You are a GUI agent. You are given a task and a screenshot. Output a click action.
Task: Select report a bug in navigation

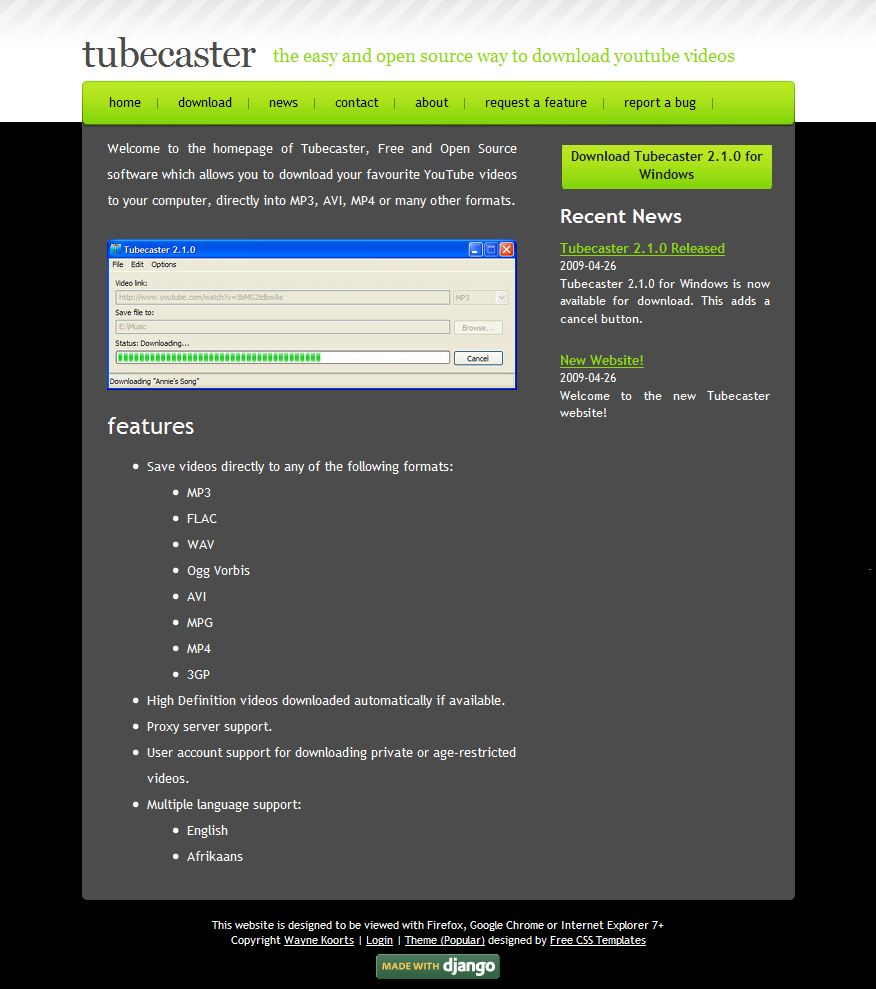pyautogui.click(x=660, y=103)
